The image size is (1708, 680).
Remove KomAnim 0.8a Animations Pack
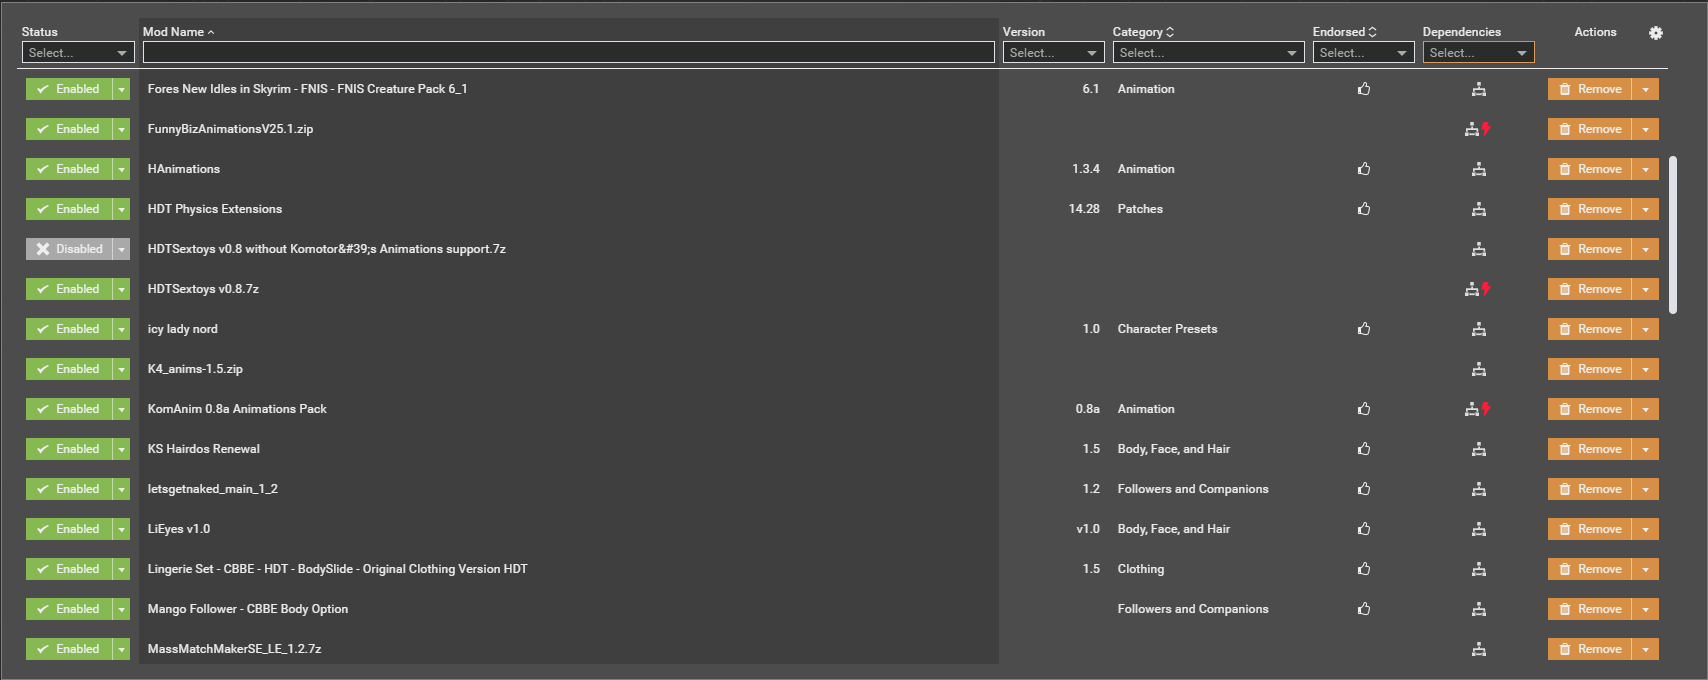coord(1590,409)
